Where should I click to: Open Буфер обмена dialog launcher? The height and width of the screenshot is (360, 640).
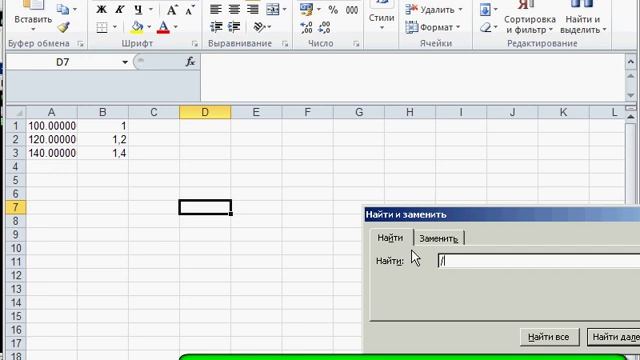tap(80, 44)
